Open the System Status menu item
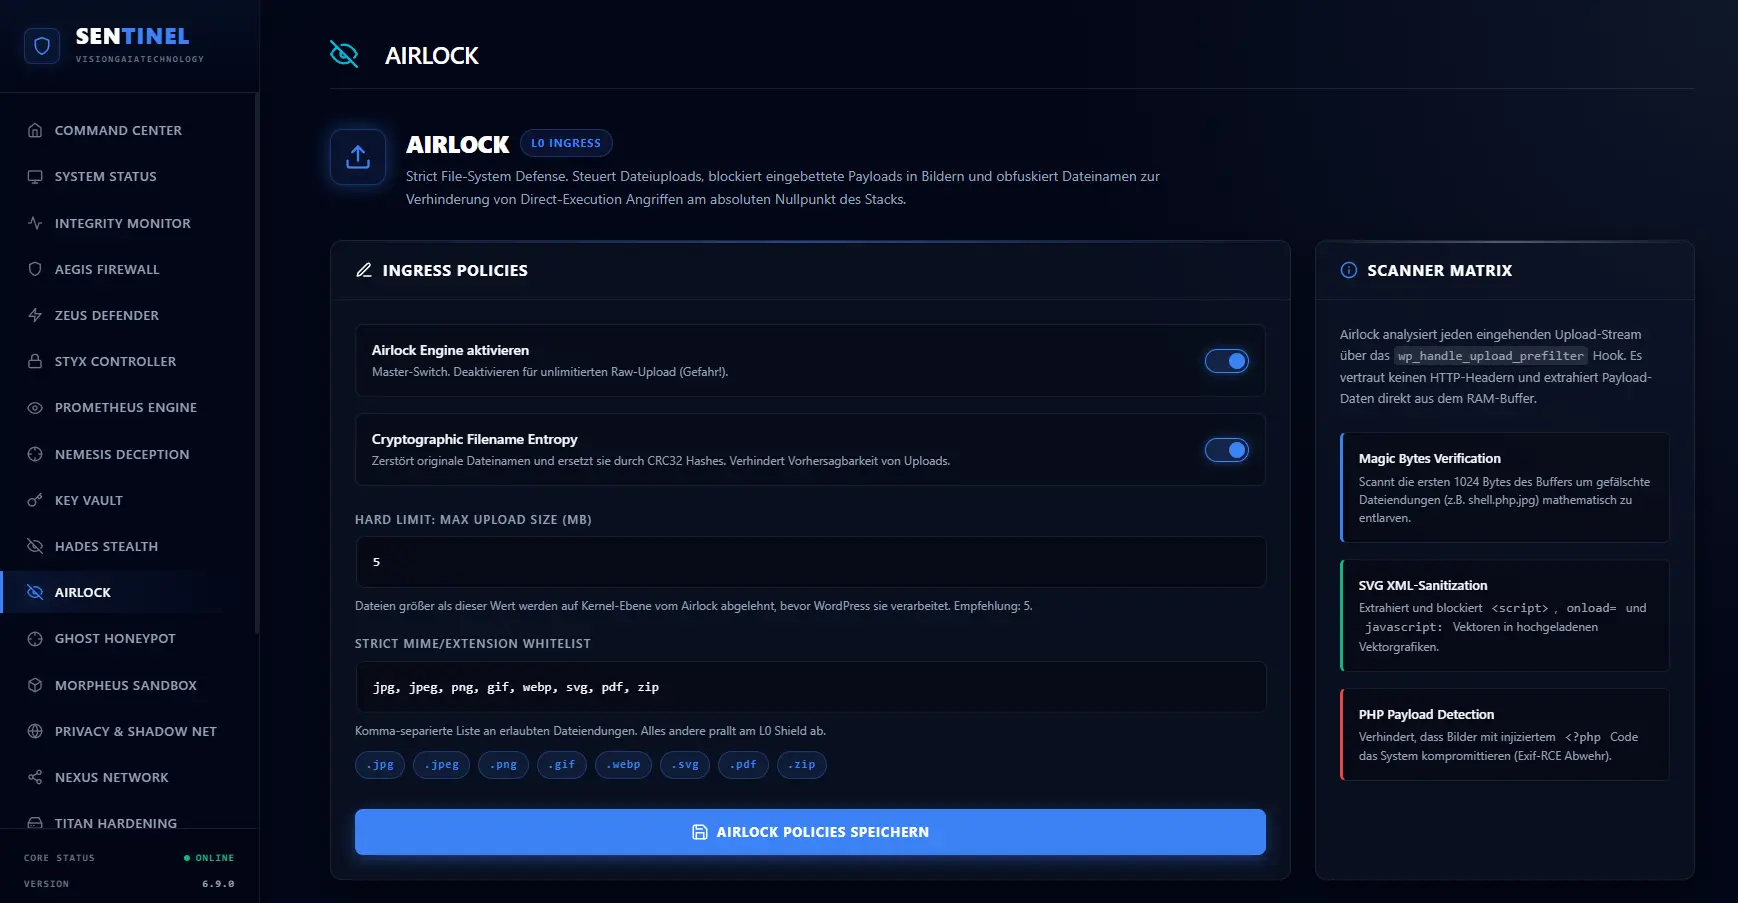This screenshot has width=1738, height=903. (129, 177)
